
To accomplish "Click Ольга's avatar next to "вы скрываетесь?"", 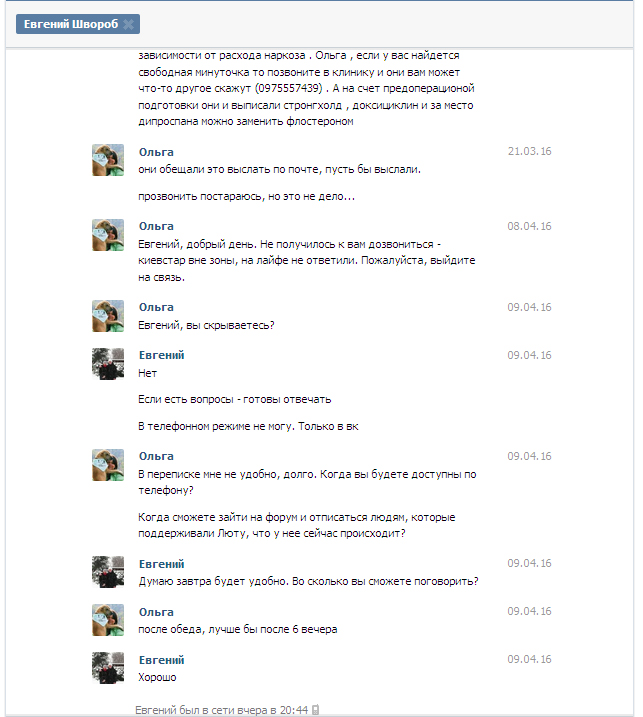I will point(108,316).
